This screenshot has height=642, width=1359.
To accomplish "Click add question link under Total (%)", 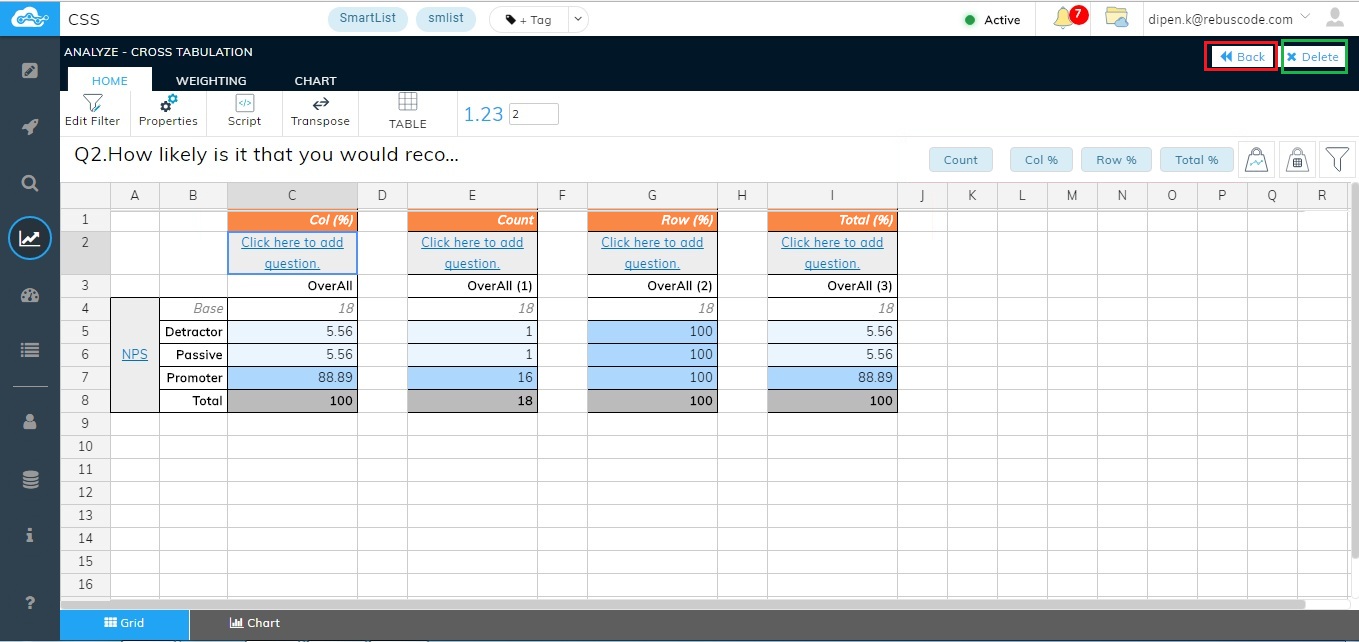I will point(832,253).
